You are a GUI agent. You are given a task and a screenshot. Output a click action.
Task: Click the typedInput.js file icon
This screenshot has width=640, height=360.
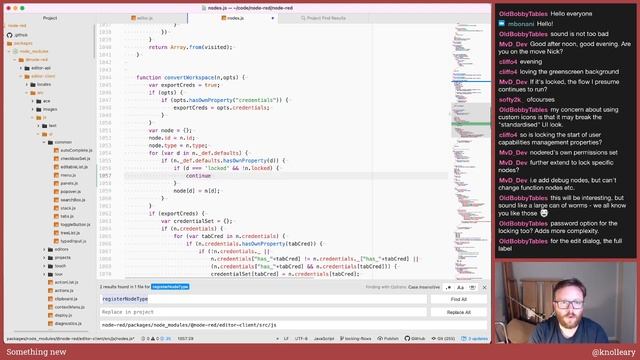57,241
